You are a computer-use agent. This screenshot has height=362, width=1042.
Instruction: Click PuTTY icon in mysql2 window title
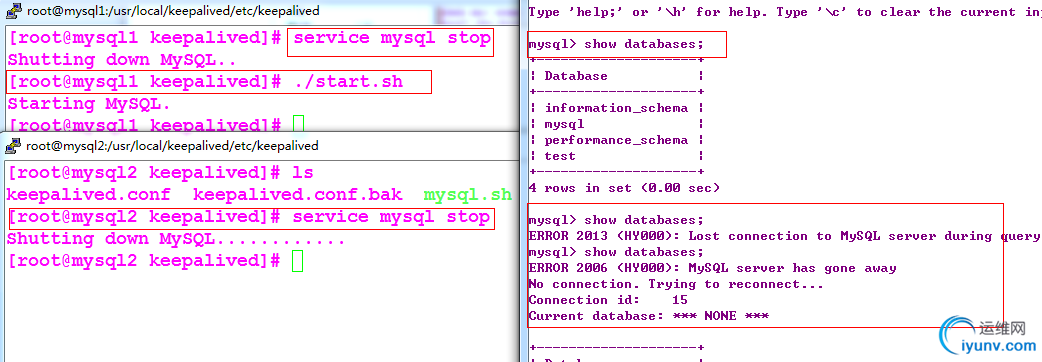13,145
